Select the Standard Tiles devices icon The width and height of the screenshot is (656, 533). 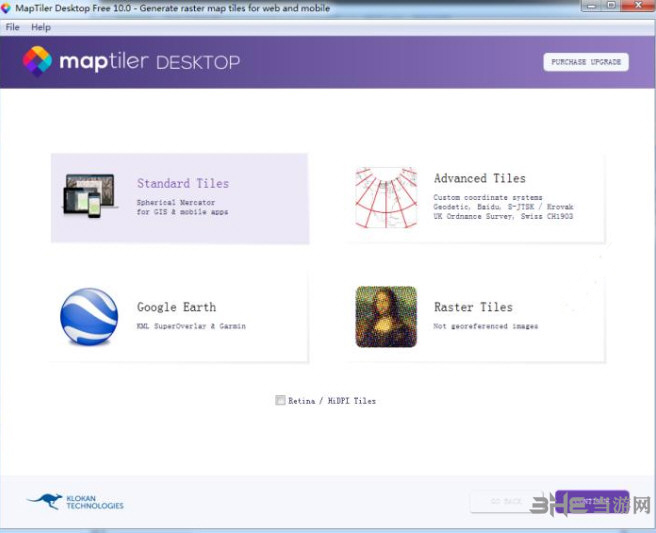[x=89, y=196]
